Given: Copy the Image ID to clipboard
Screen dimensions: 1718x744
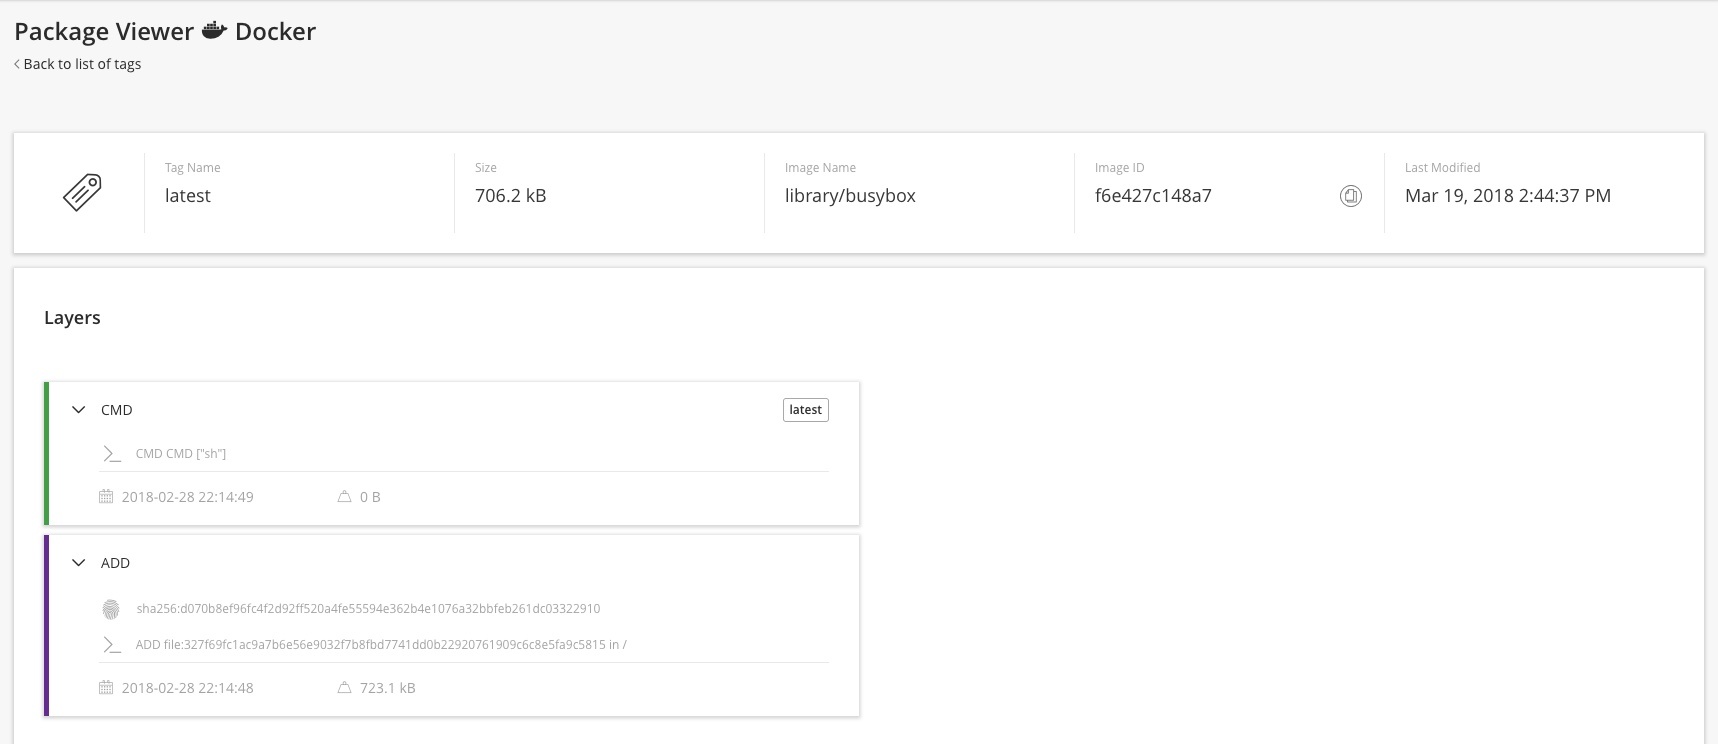Looking at the screenshot, I should [1350, 196].
